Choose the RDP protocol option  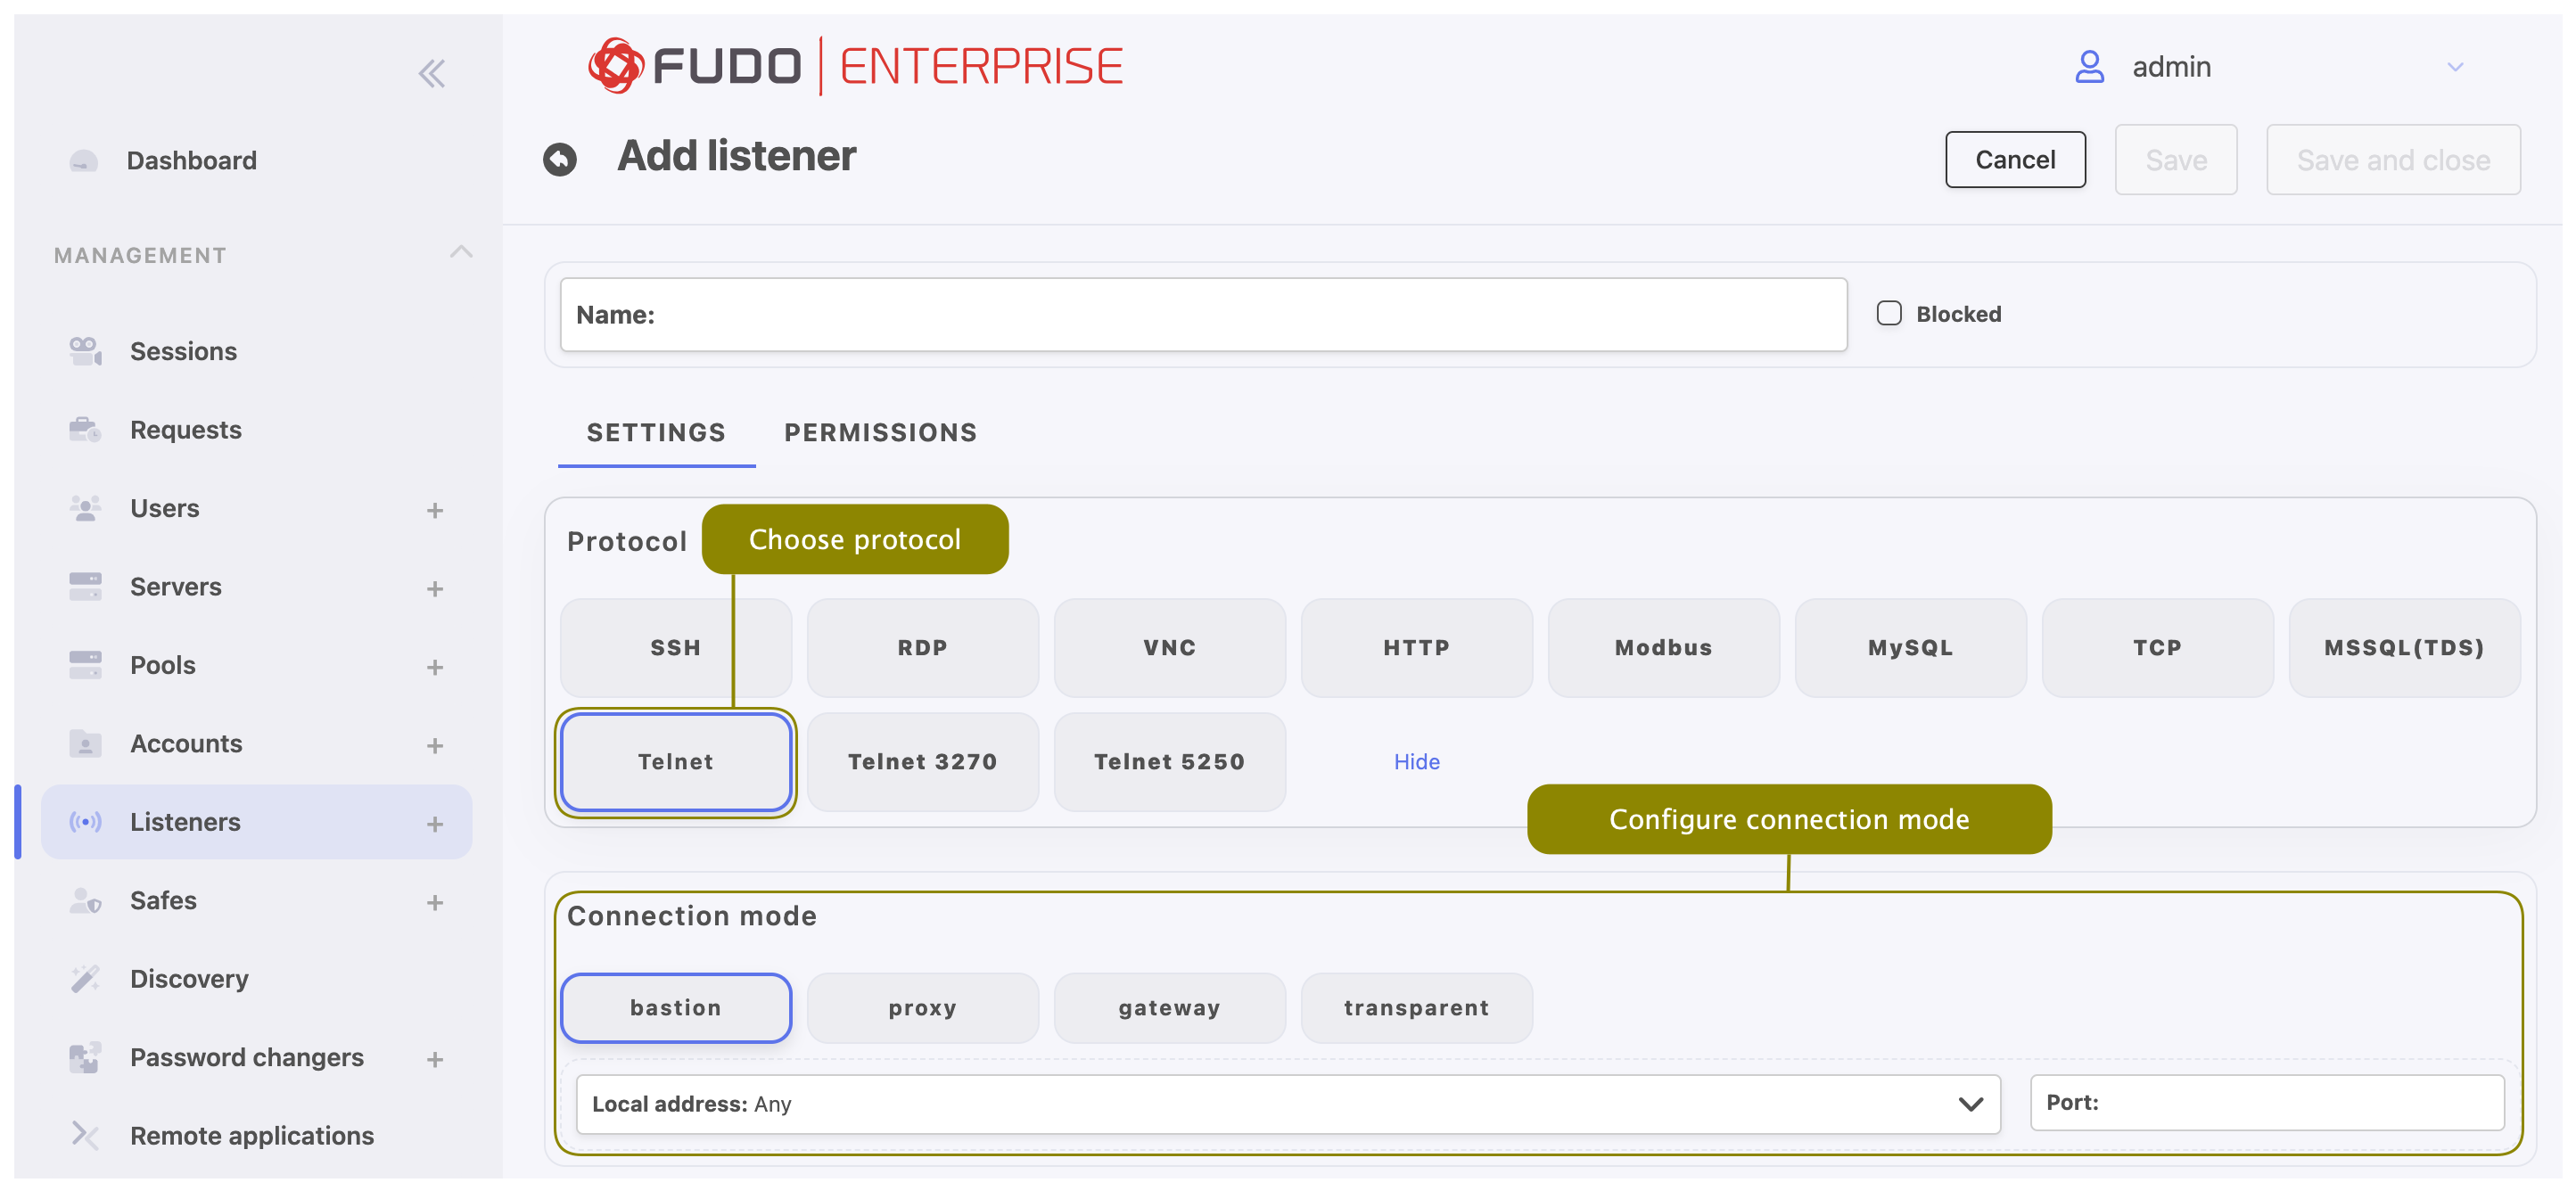click(921, 647)
